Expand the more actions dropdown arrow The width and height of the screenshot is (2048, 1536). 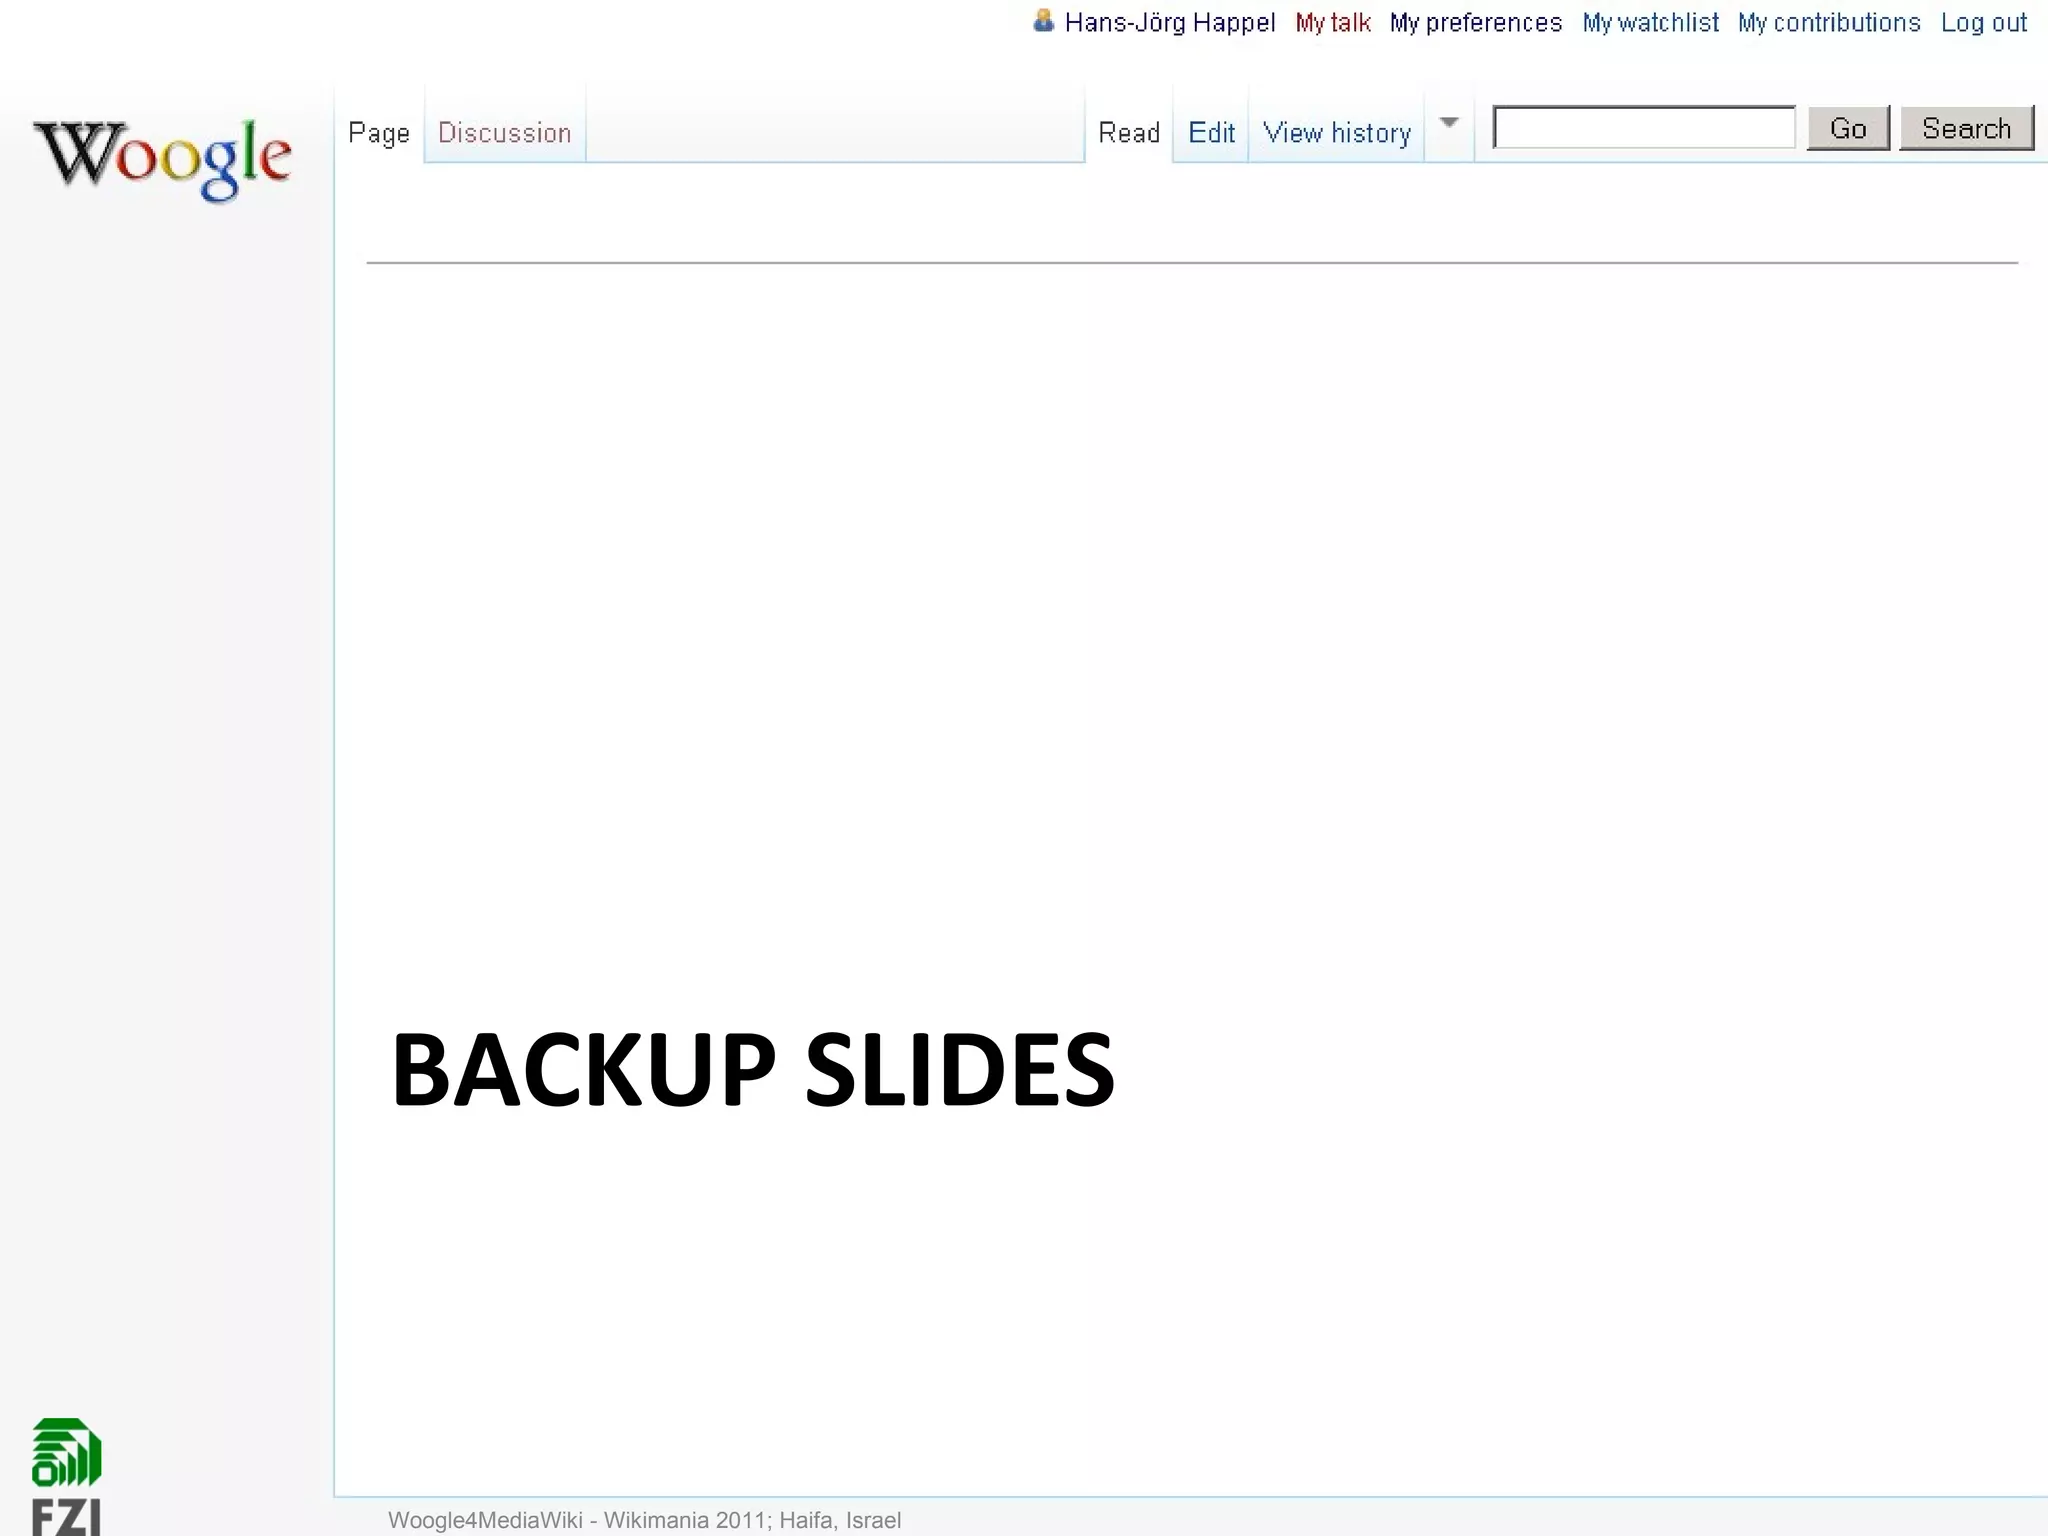1448,124
